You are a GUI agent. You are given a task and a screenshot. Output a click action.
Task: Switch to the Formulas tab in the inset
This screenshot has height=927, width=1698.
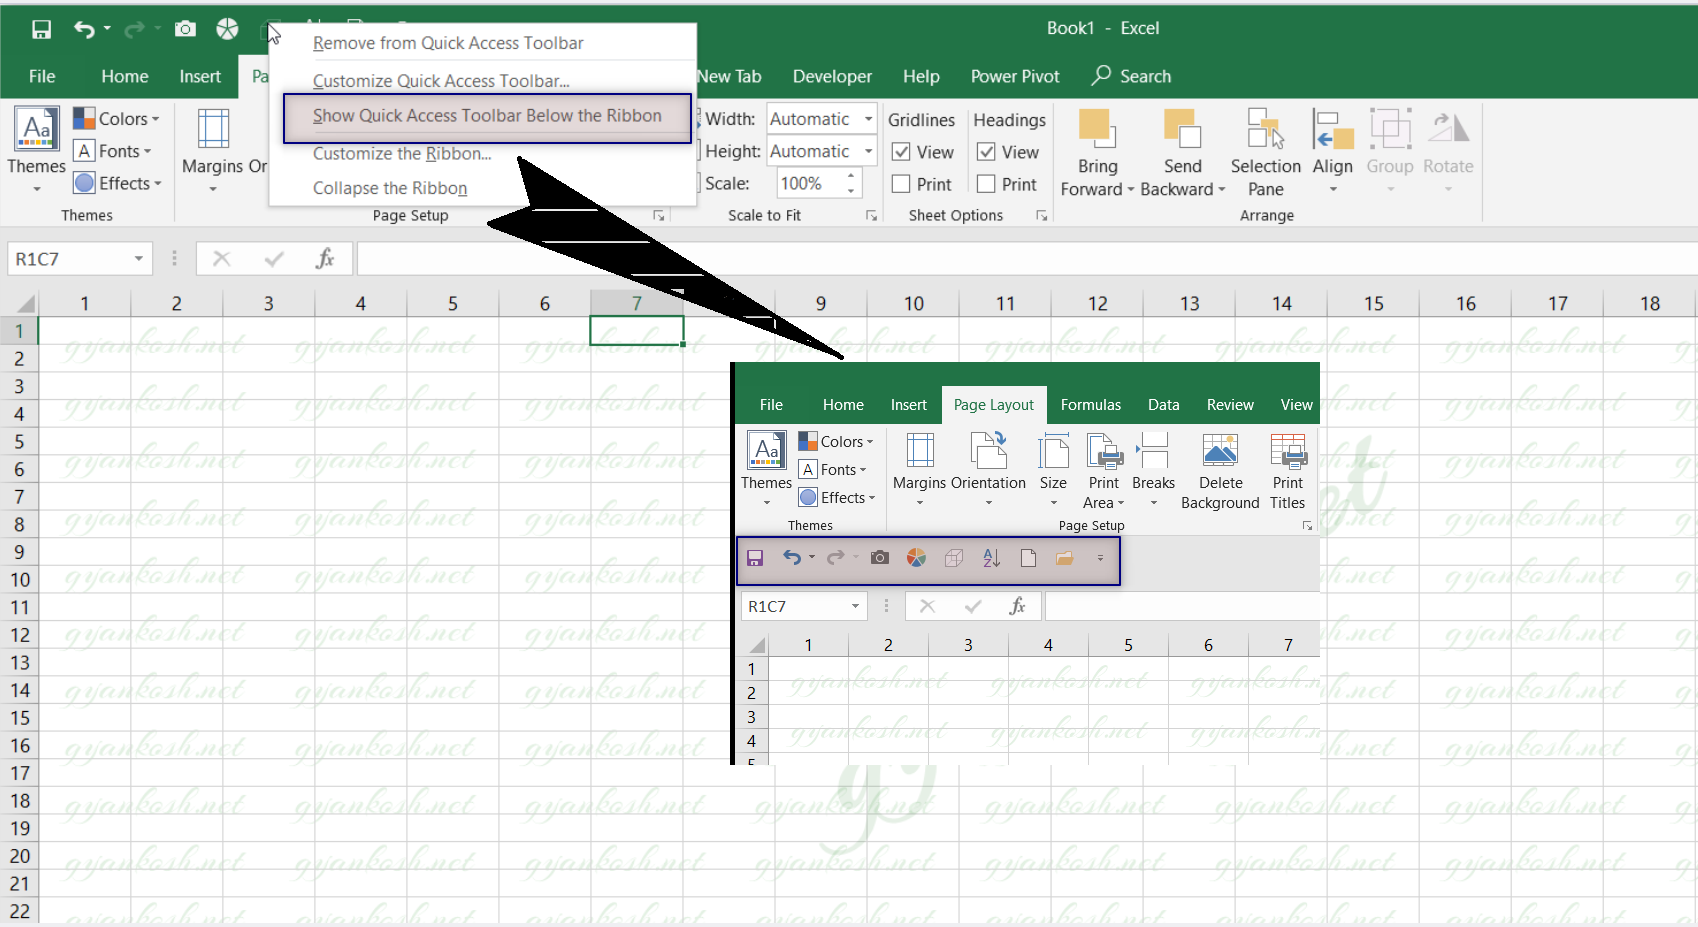[x=1090, y=405]
